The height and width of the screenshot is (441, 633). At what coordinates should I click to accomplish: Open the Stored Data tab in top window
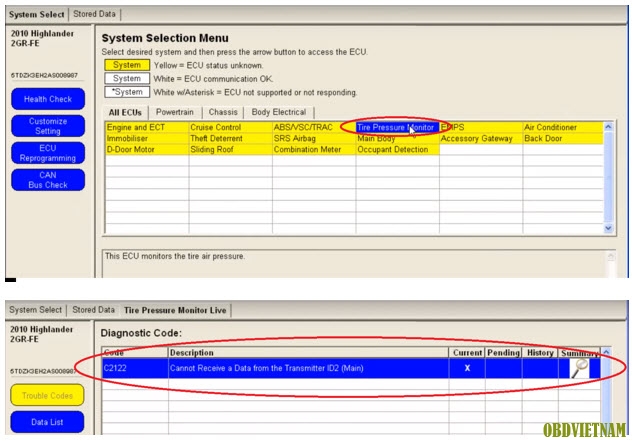pos(94,14)
